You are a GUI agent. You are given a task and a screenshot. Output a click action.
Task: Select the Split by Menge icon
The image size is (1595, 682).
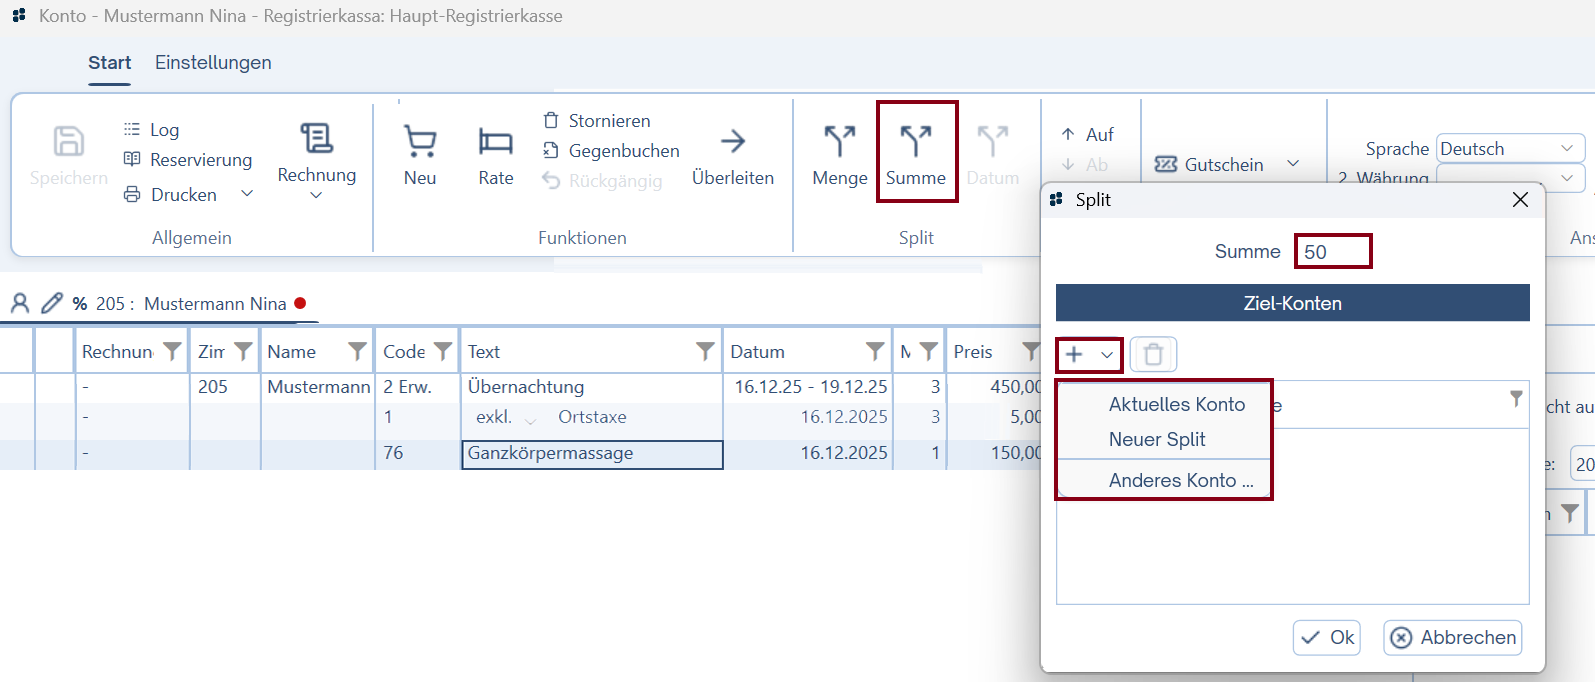pos(839,143)
